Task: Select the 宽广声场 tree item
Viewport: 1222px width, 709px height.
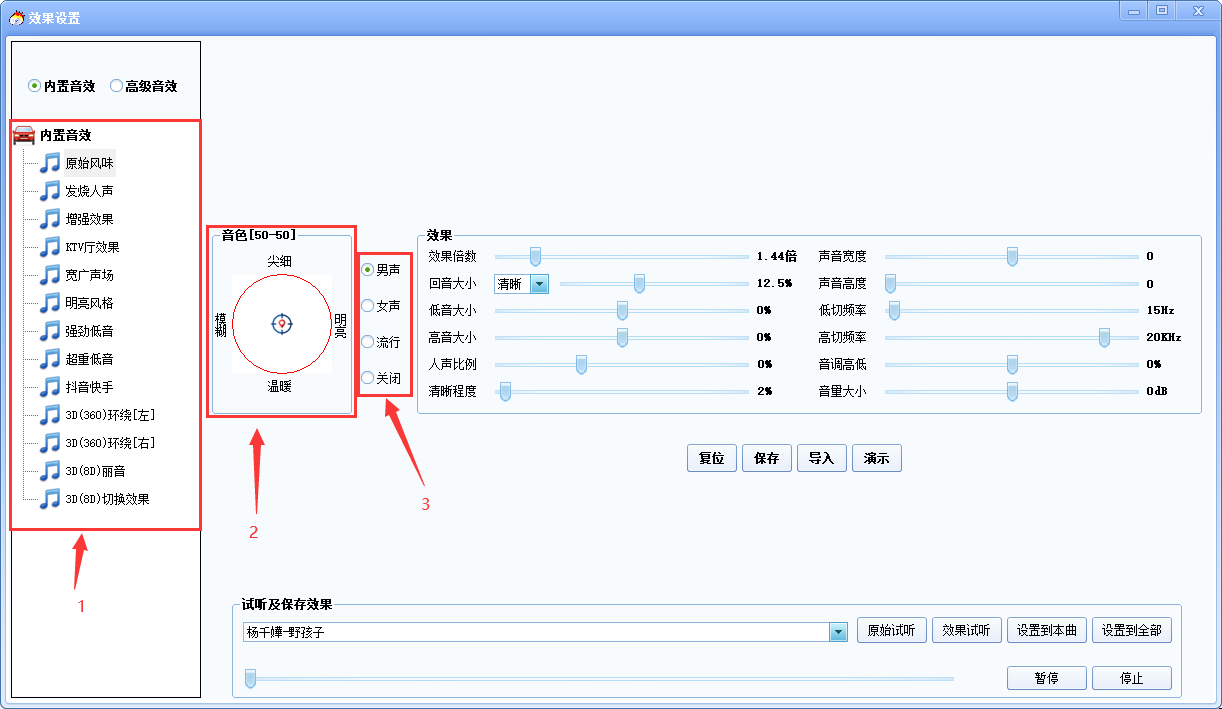Action: pyautogui.click(x=89, y=275)
